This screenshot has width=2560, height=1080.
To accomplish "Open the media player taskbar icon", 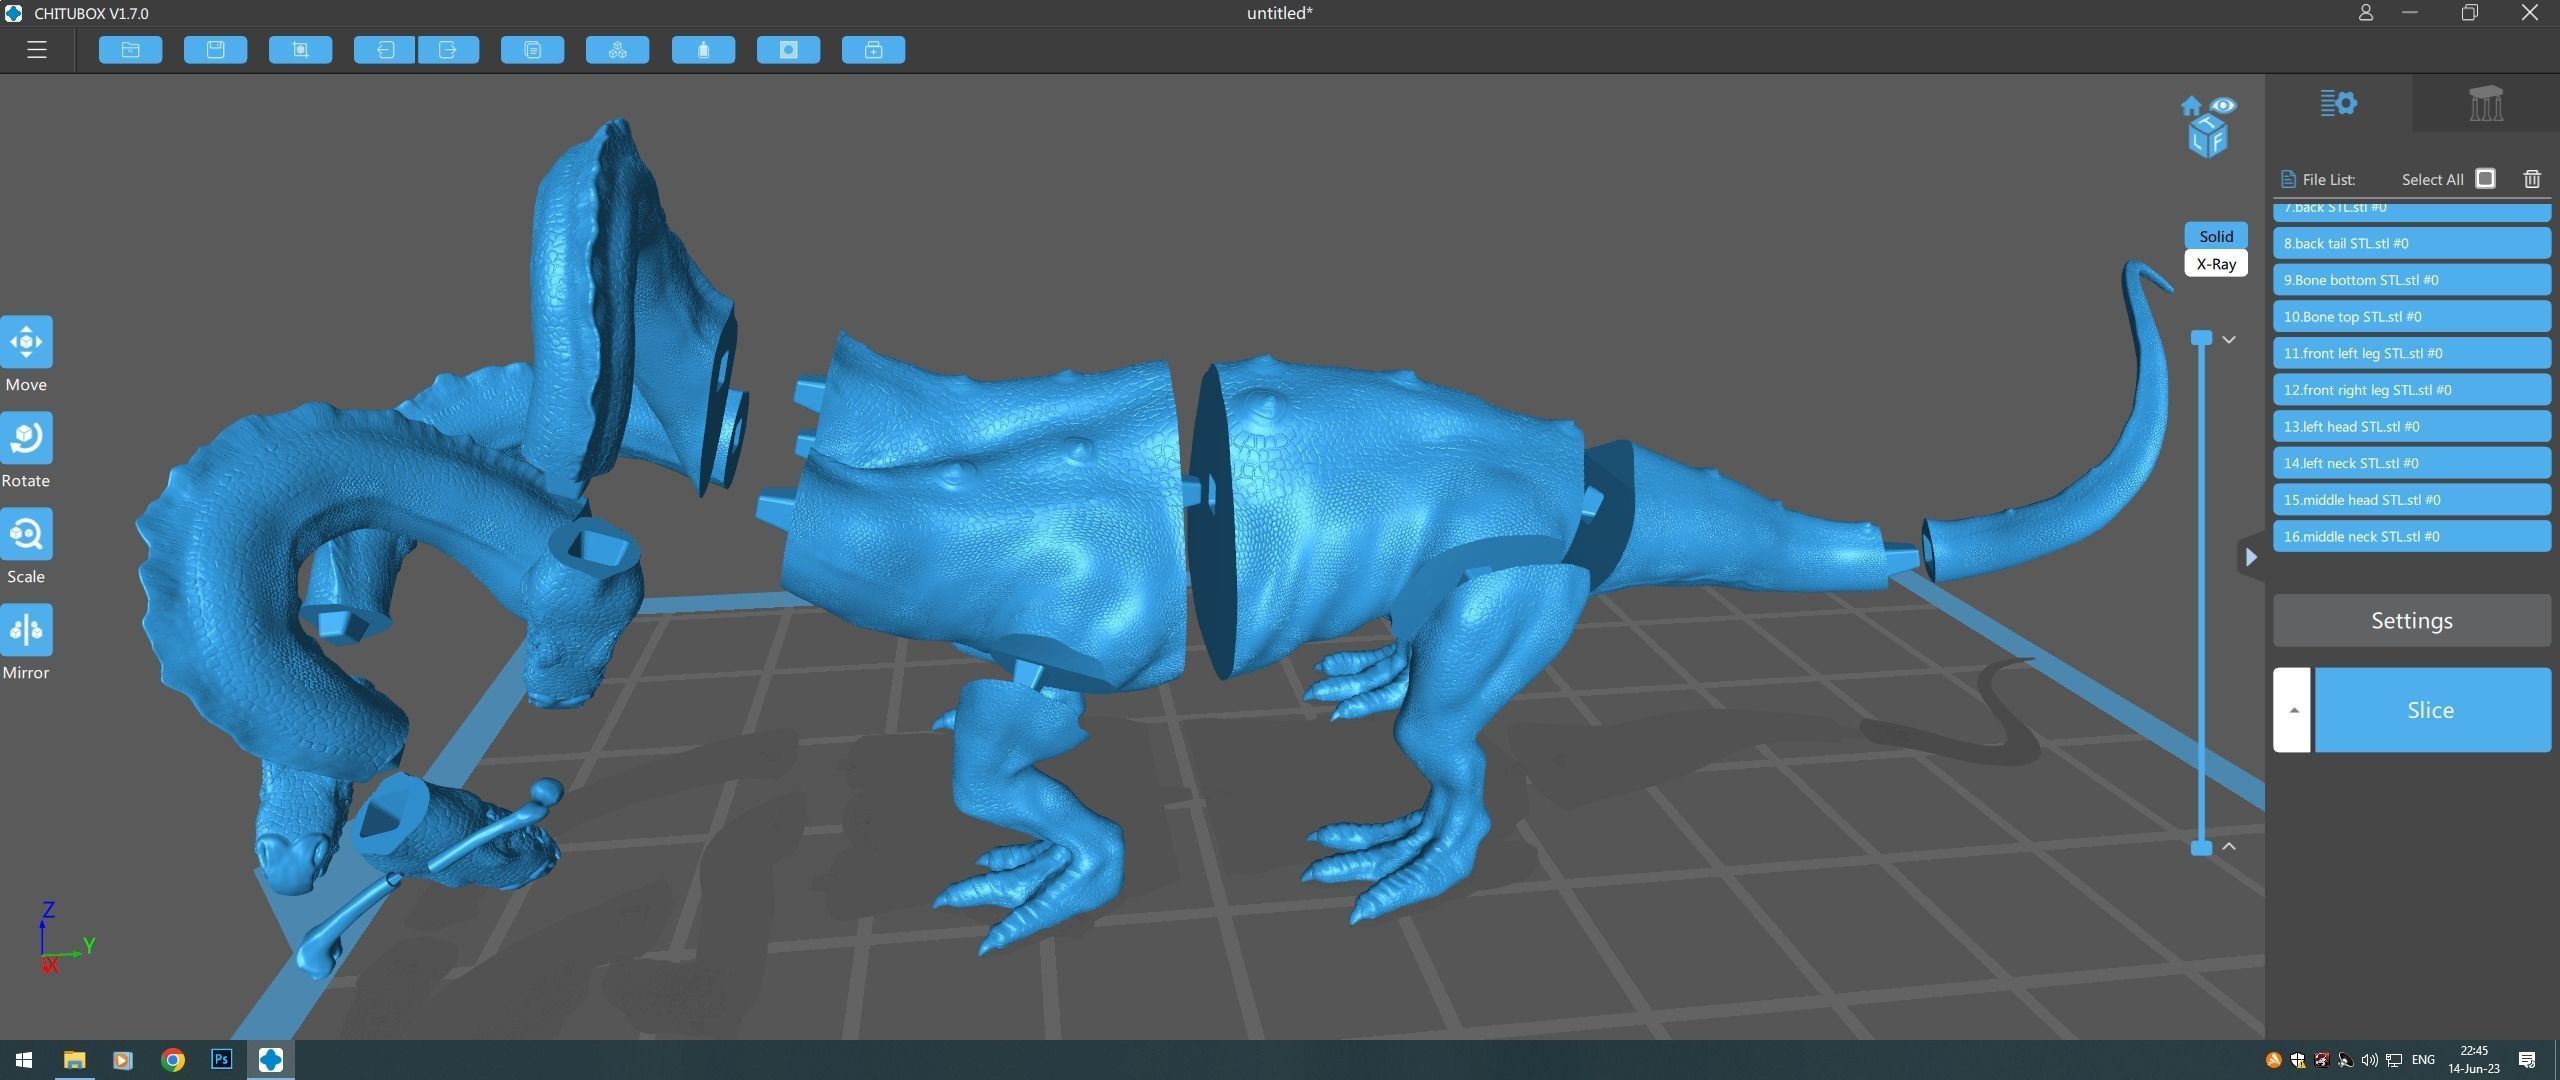I will pos(123,1060).
